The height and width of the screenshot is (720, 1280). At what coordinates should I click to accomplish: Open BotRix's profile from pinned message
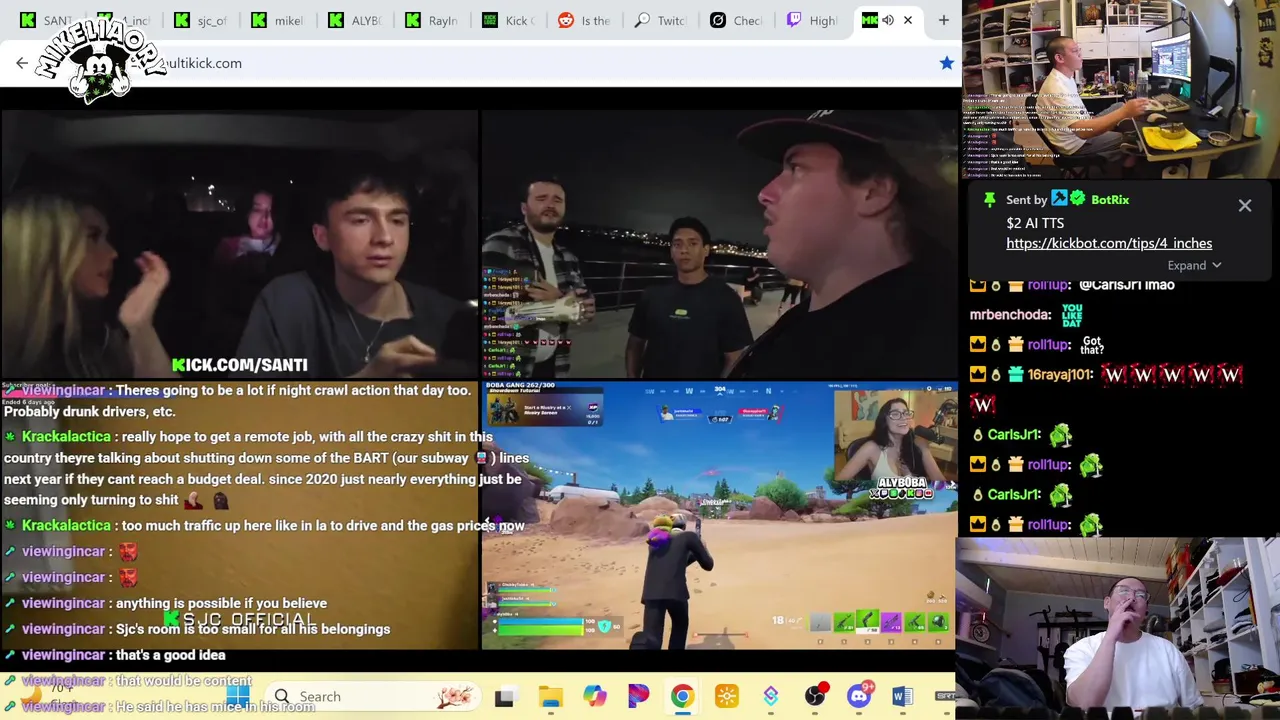1109,200
